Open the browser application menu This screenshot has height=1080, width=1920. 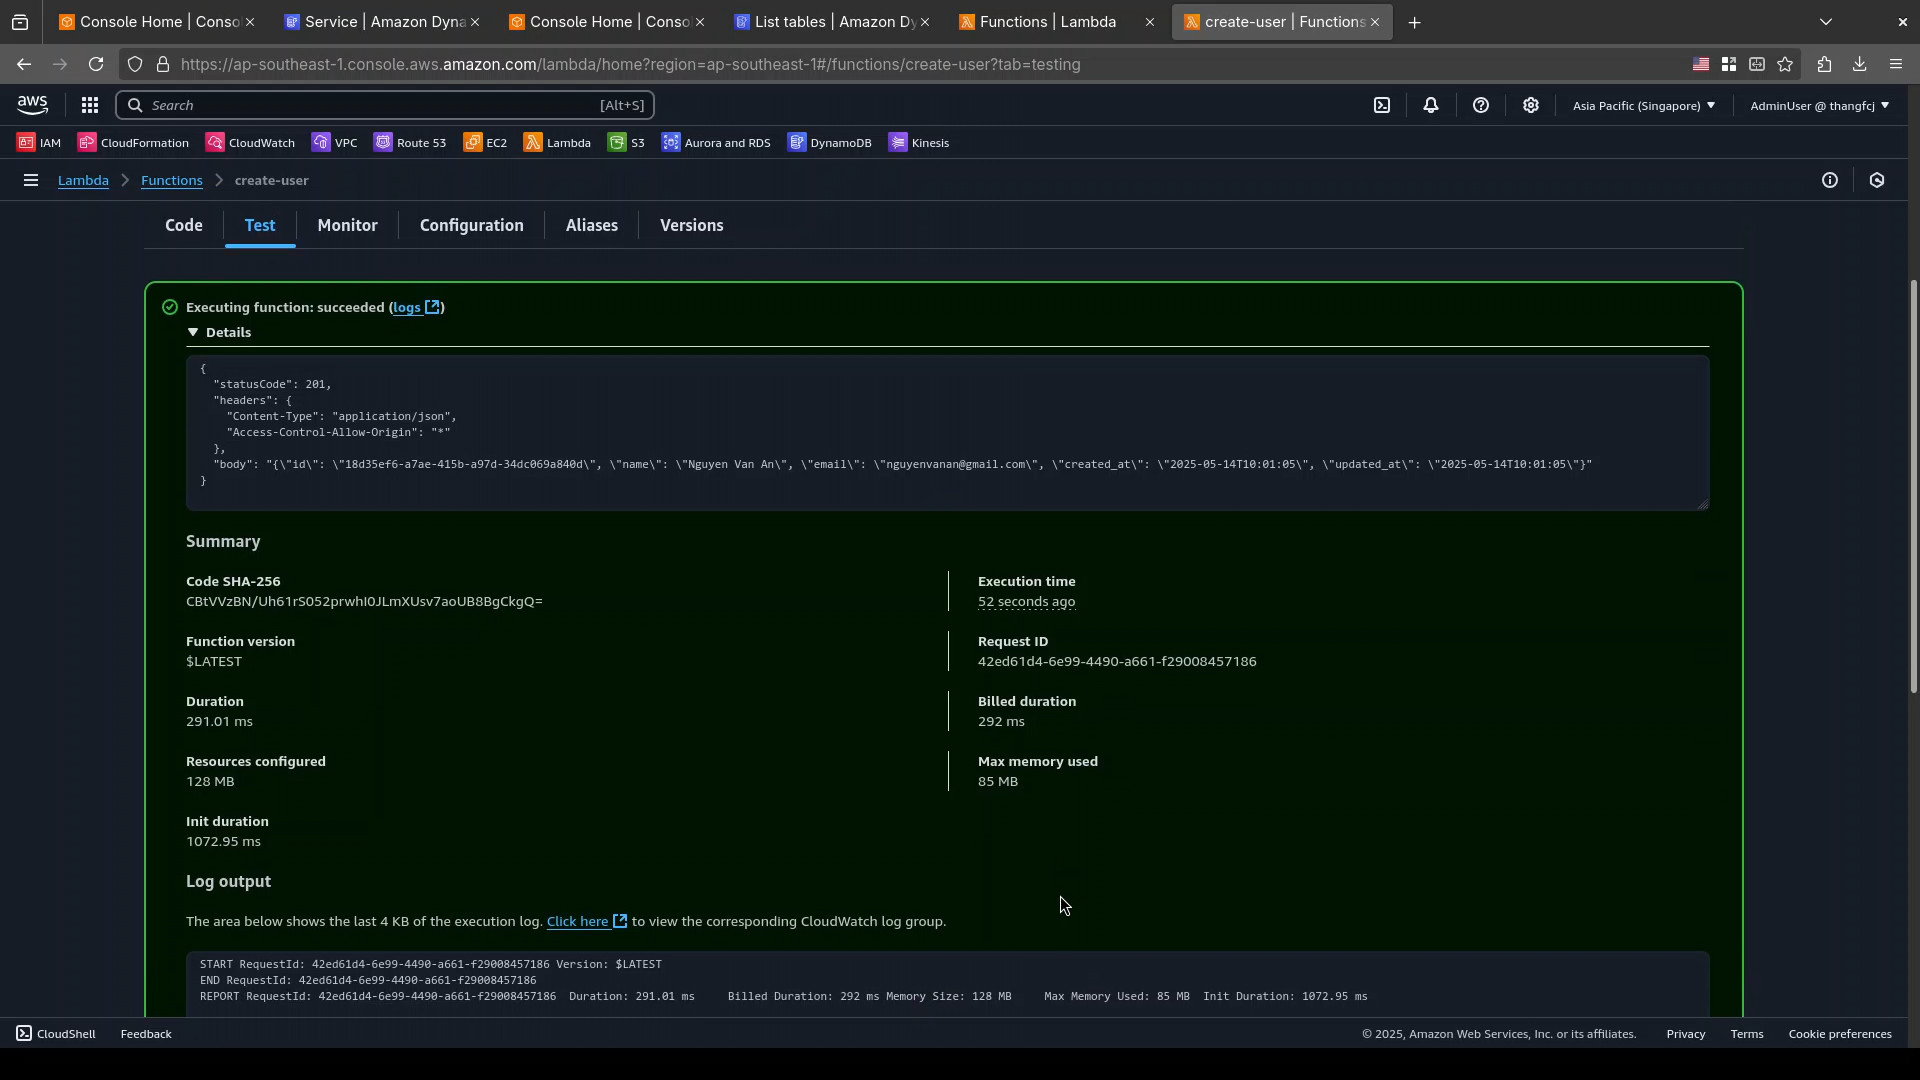(x=1896, y=64)
